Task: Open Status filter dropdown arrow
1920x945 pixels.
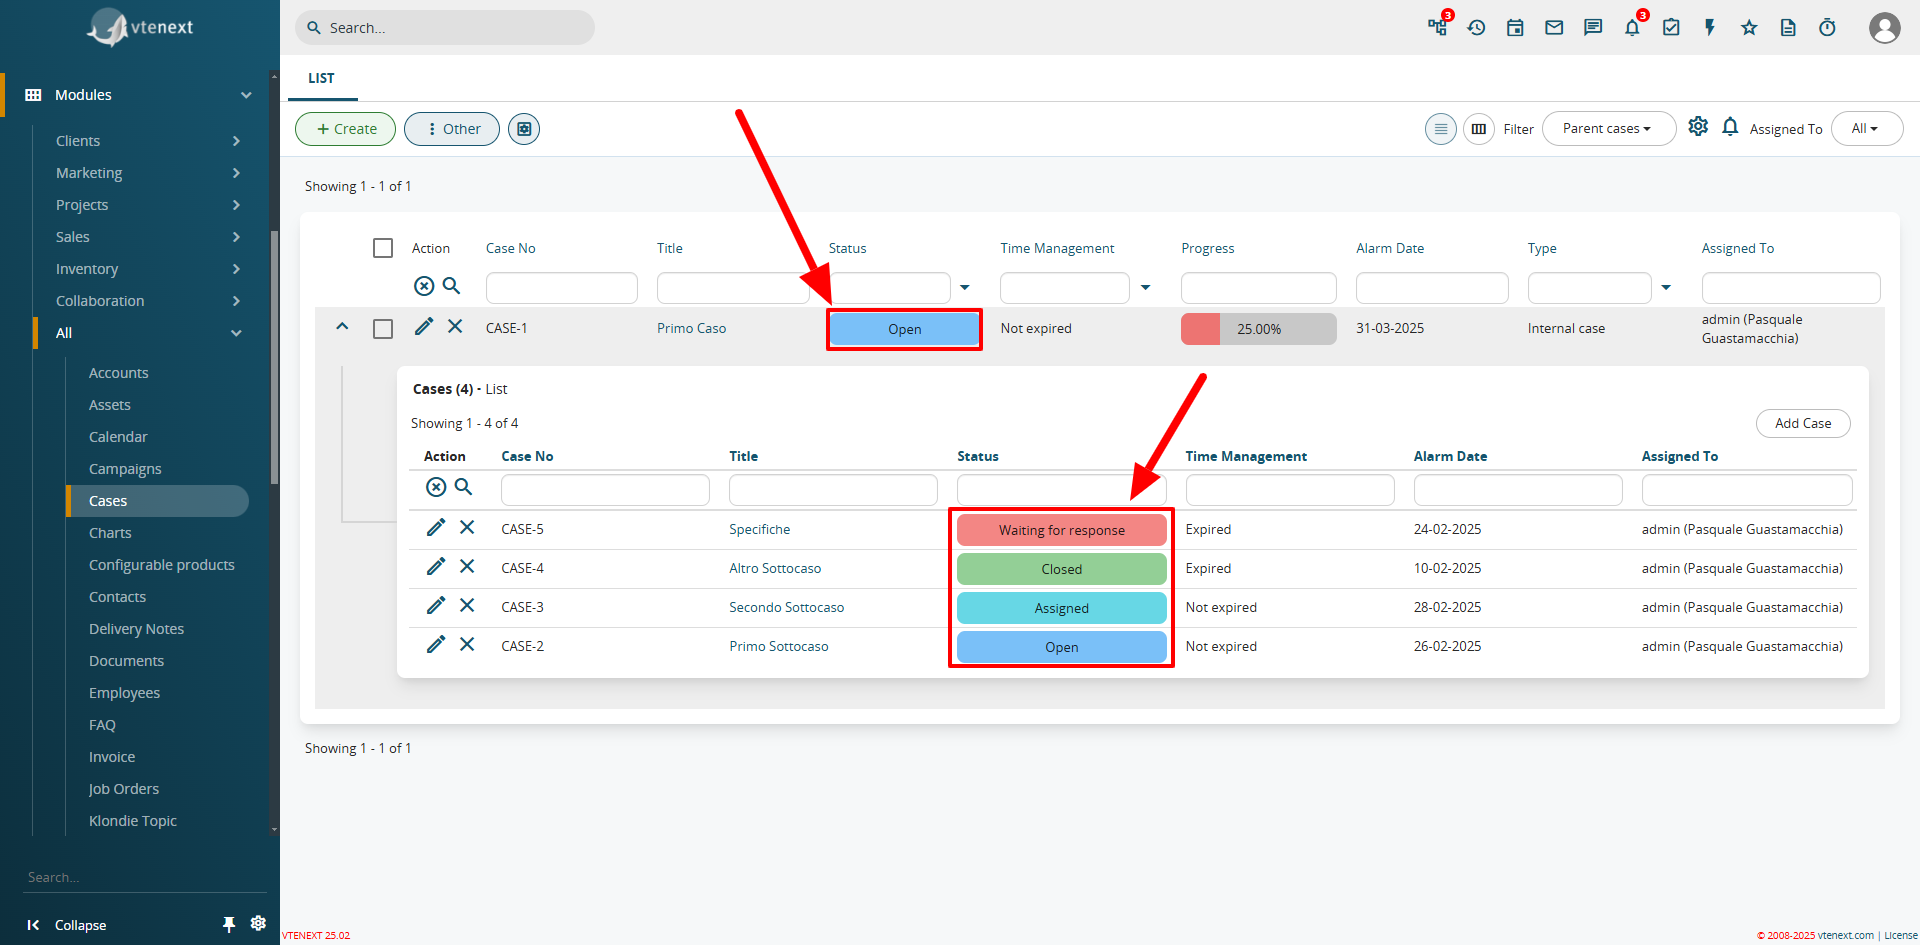Action: point(965,288)
